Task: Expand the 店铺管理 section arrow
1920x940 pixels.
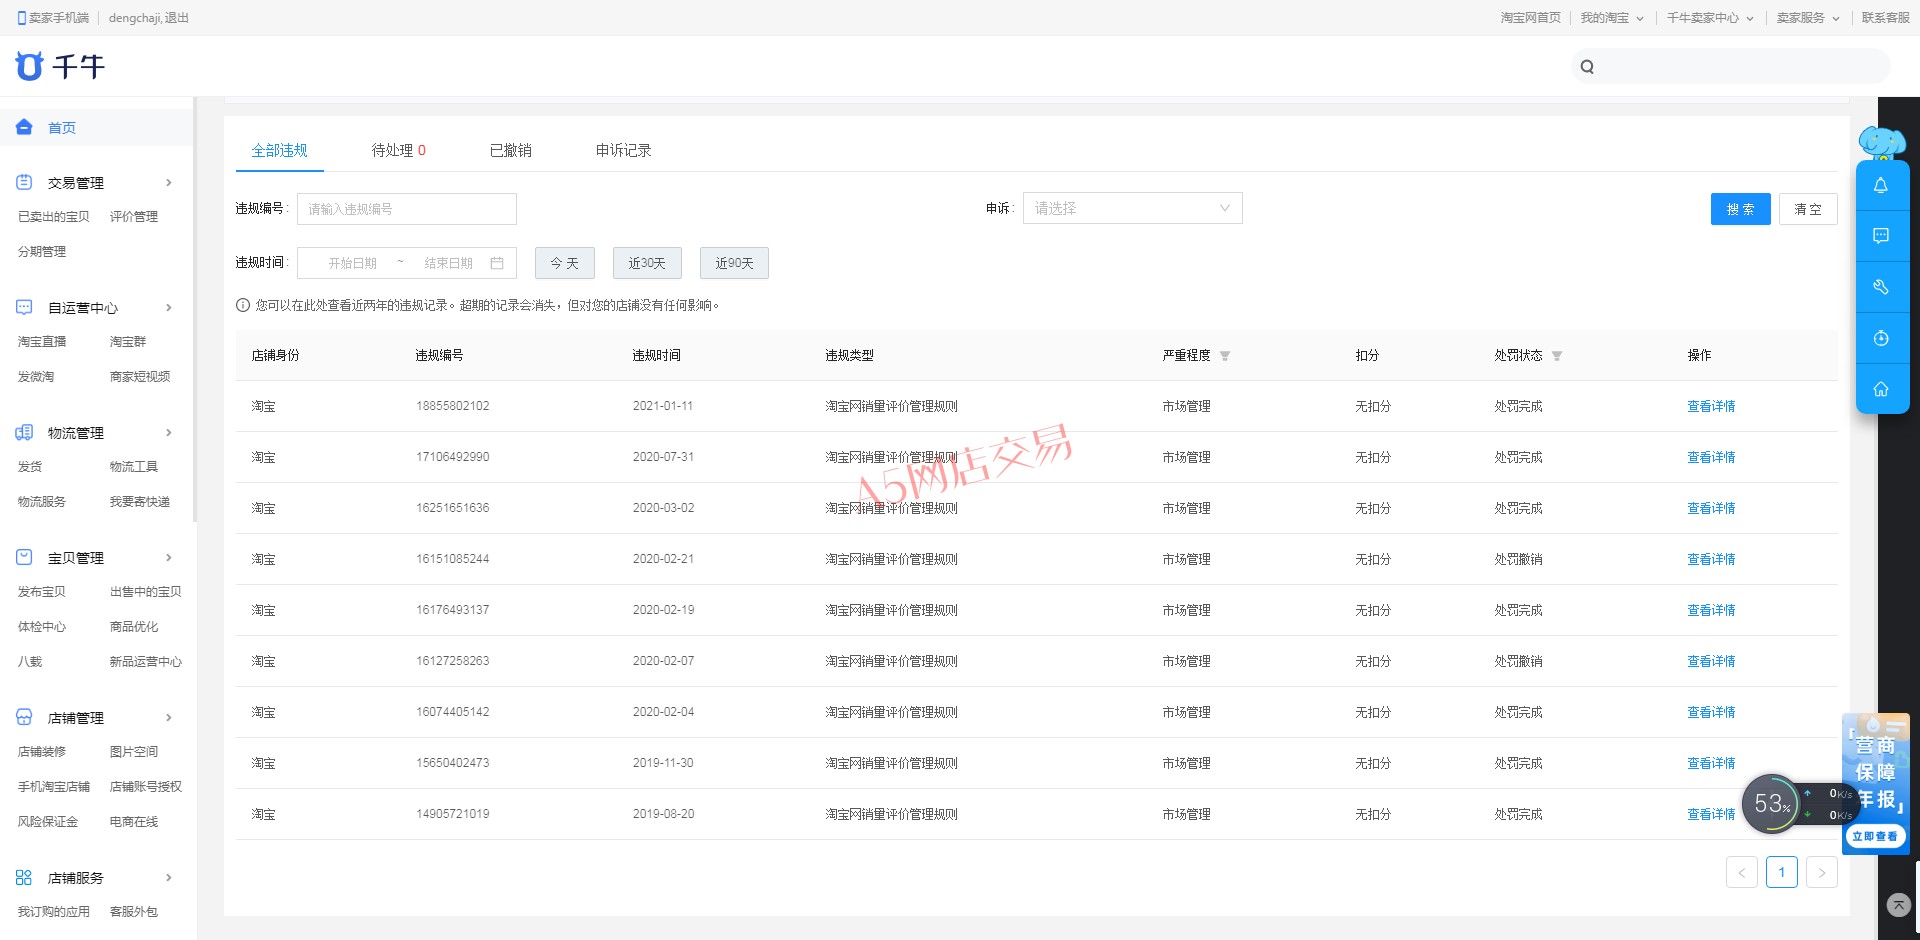Action: (169, 717)
